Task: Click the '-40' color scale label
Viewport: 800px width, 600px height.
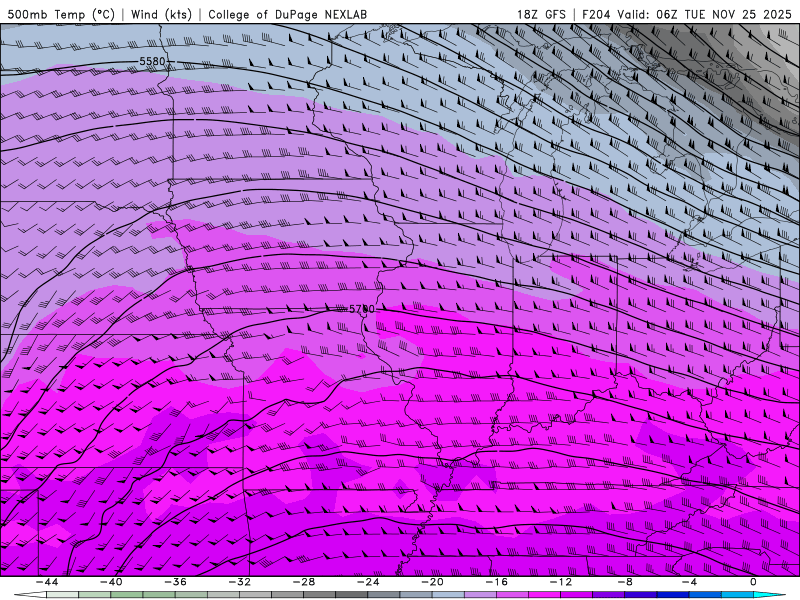Action: tap(111, 582)
